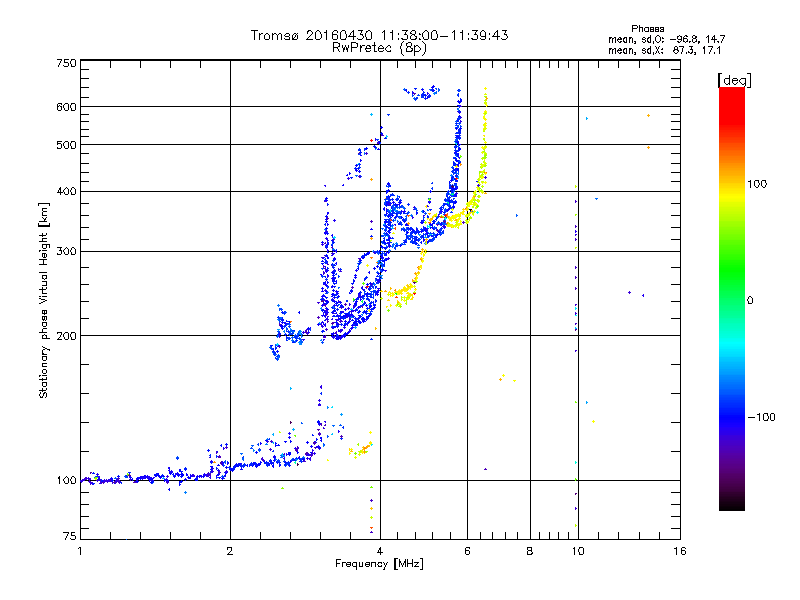The height and width of the screenshot is (600, 800).
Task: Click the plot title "Tromsø 20160430 11:38:00-11:39:43"
Action: pos(379,35)
